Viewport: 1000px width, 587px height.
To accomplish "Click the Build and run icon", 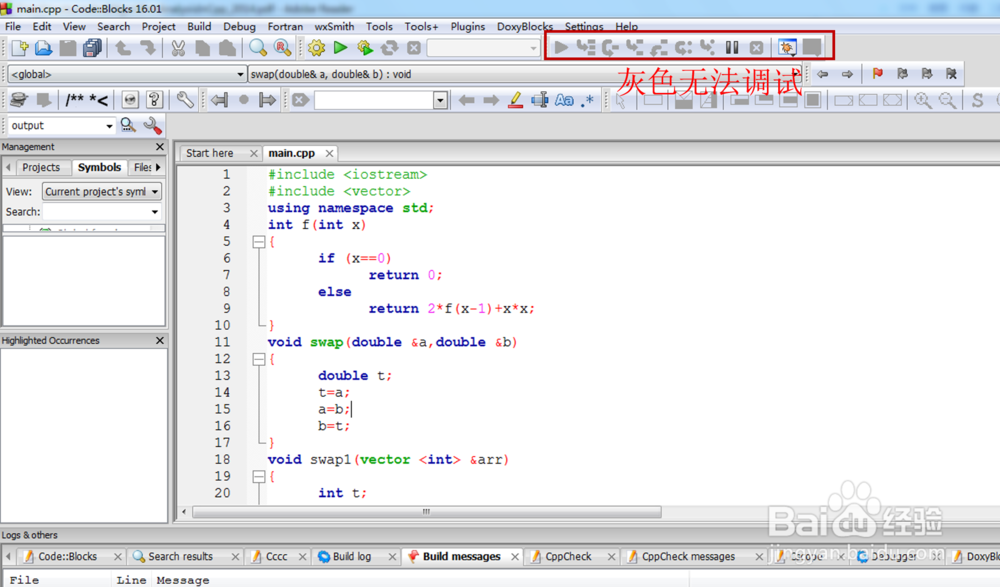I will click(x=365, y=48).
